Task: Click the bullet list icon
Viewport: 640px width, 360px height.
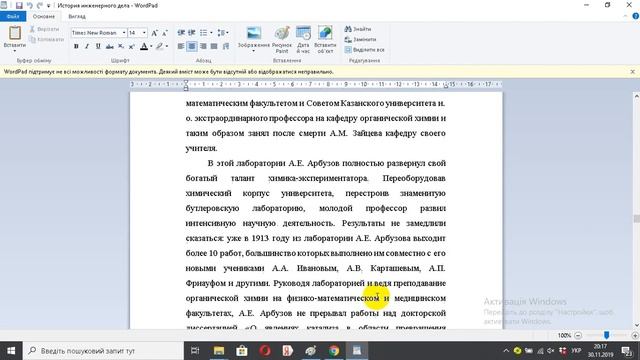Action: pos(203,33)
